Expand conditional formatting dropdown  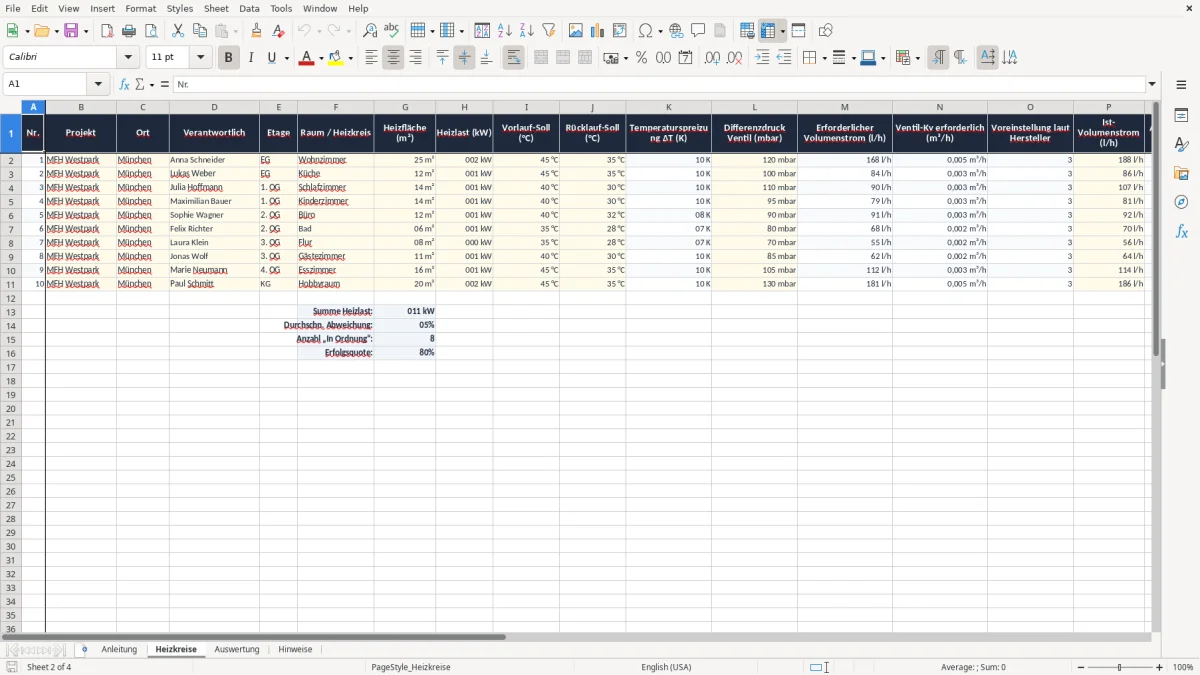(917, 58)
